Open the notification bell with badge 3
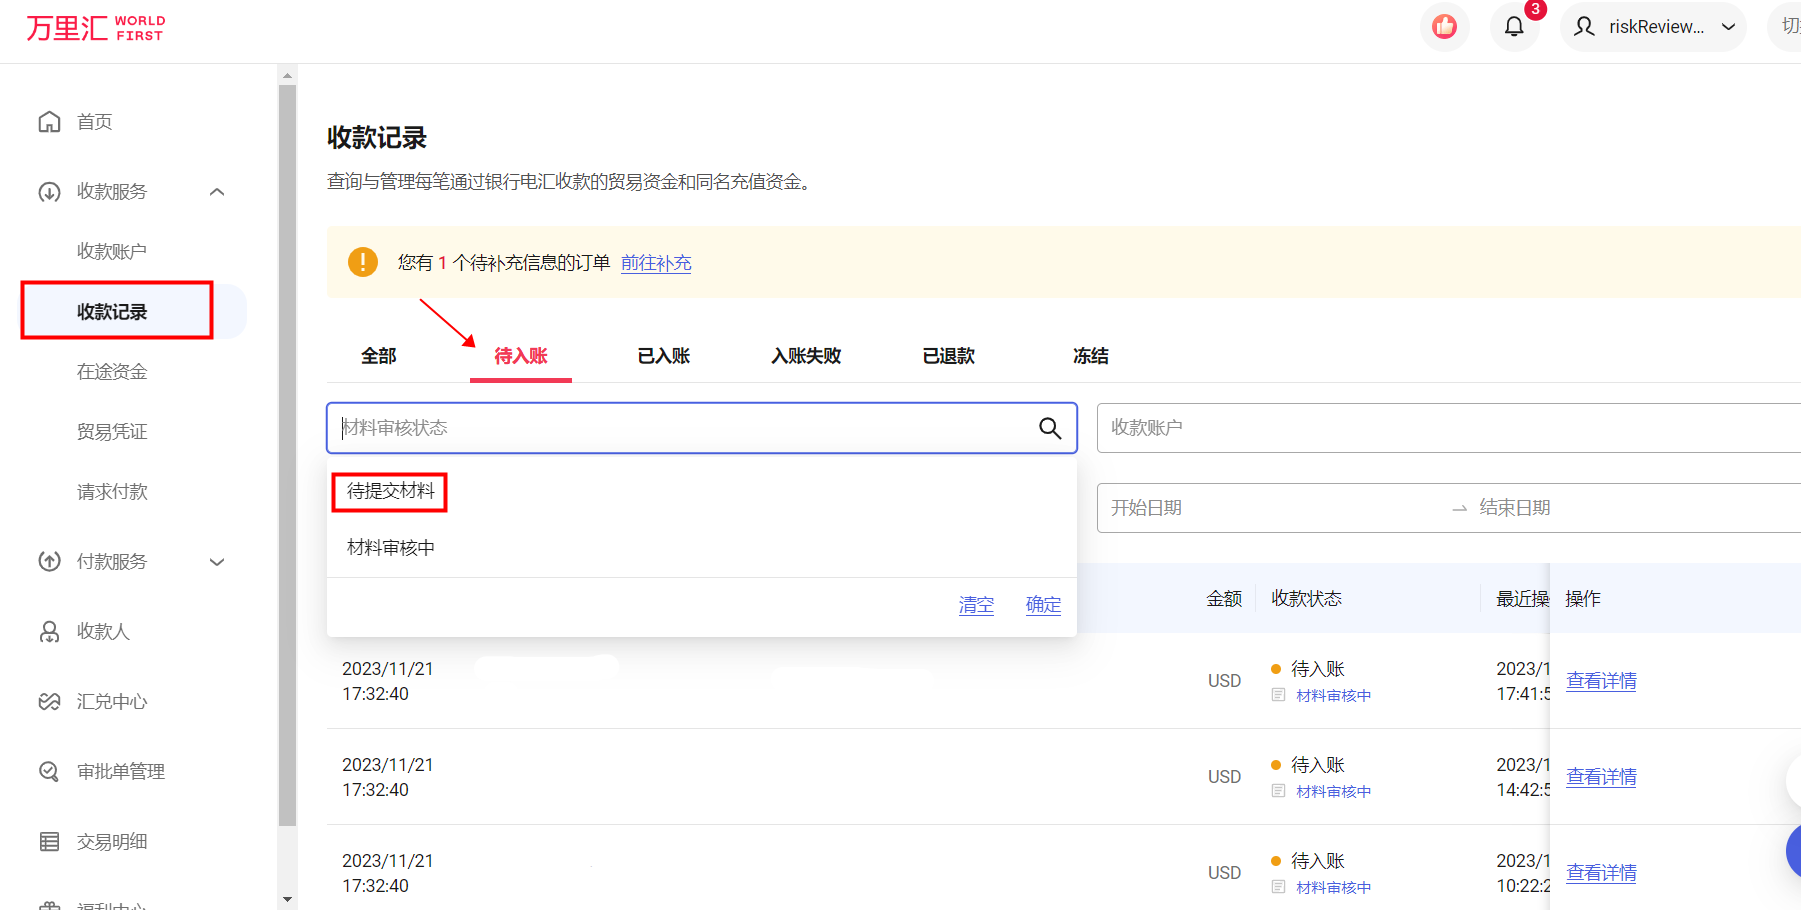1801x910 pixels. 1513,27
